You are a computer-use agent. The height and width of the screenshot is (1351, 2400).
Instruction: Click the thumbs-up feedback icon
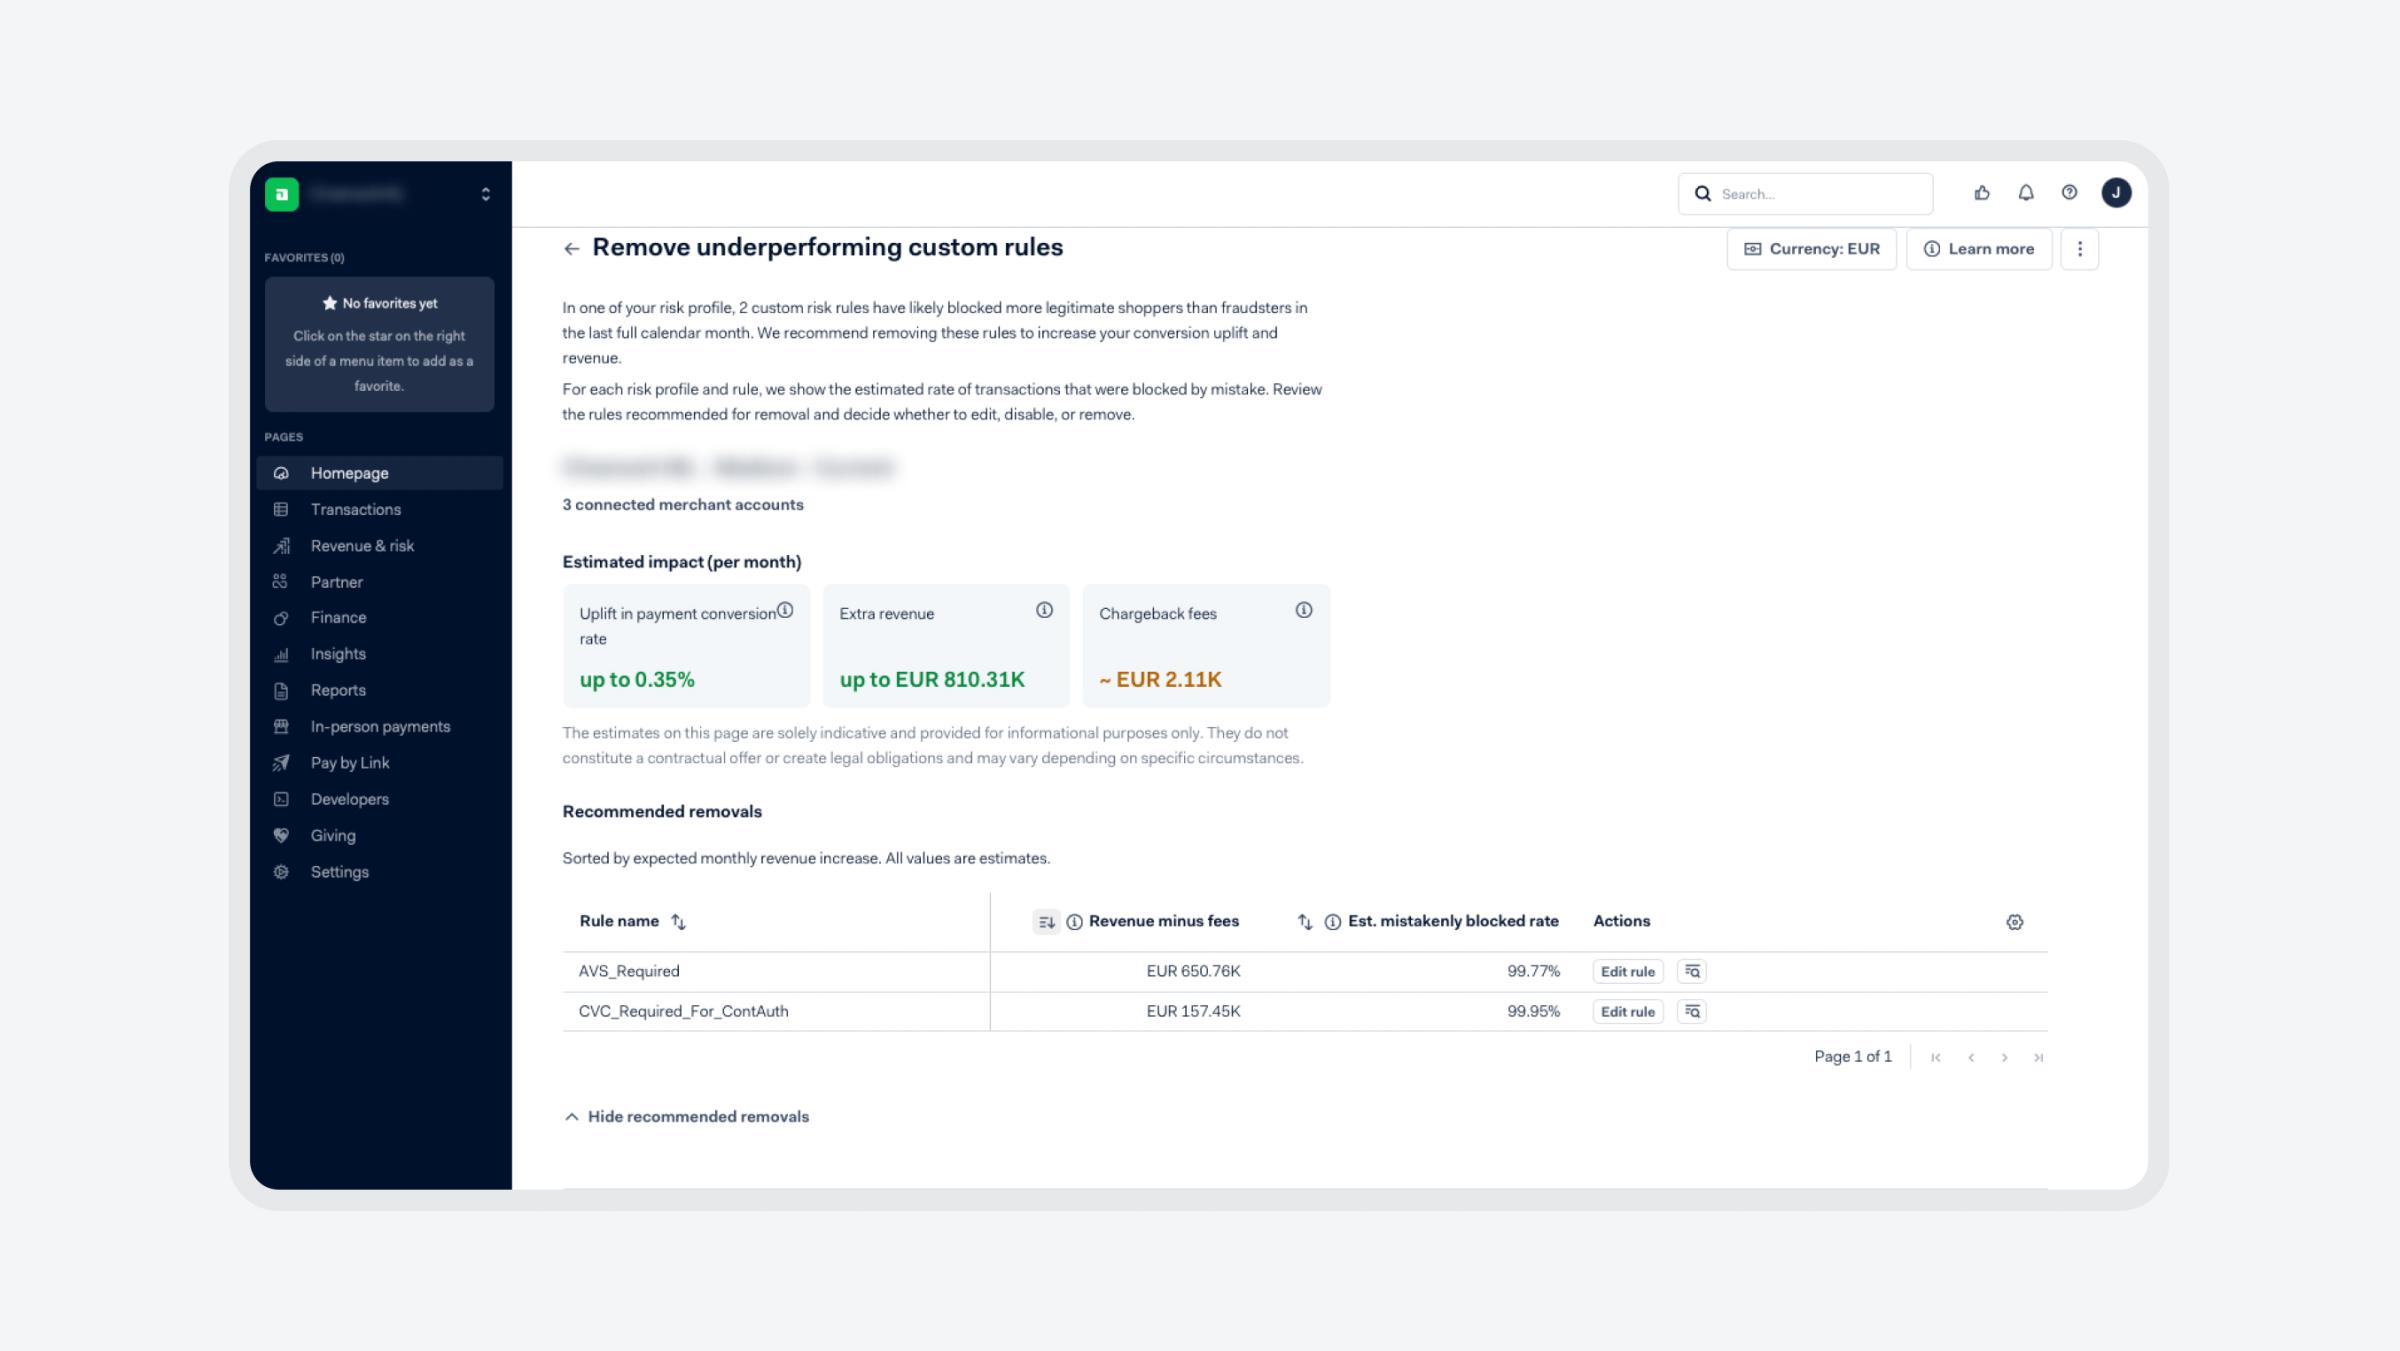(1981, 193)
